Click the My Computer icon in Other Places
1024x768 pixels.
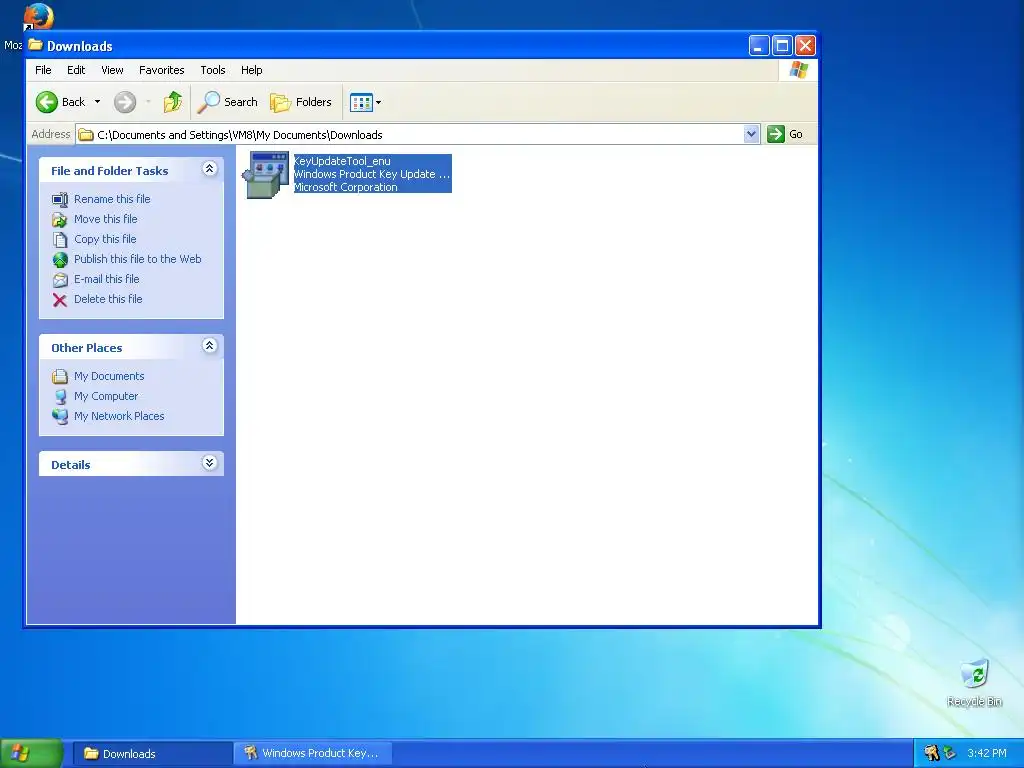coord(59,396)
